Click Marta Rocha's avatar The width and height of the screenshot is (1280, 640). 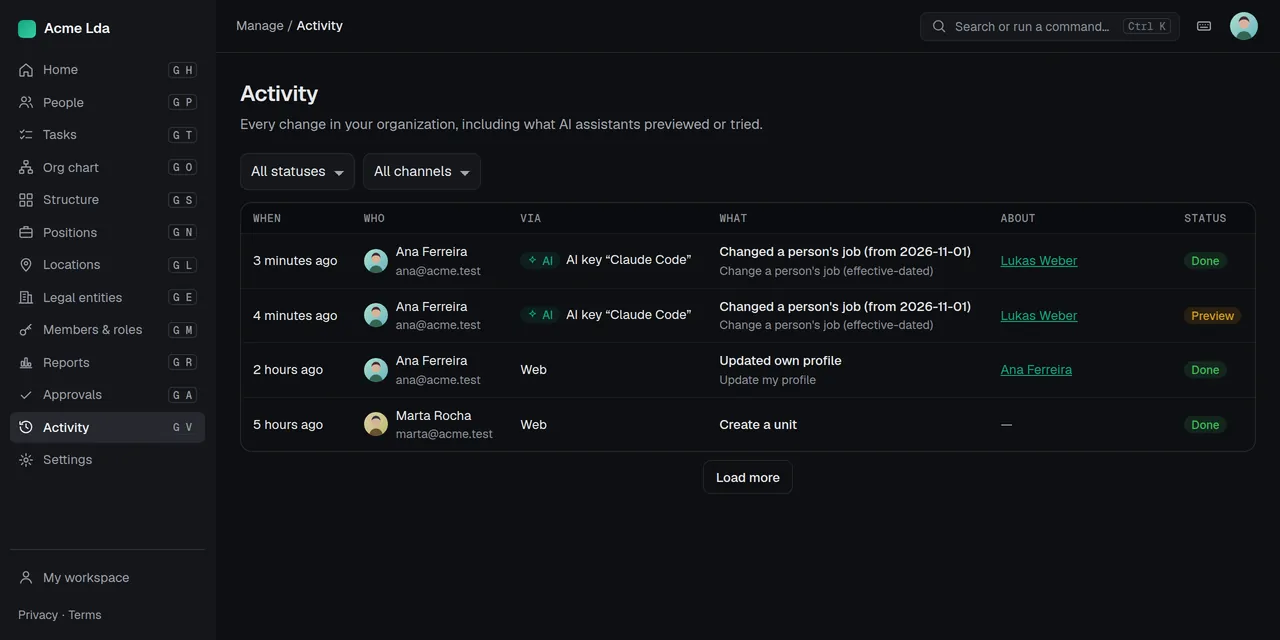(376, 424)
